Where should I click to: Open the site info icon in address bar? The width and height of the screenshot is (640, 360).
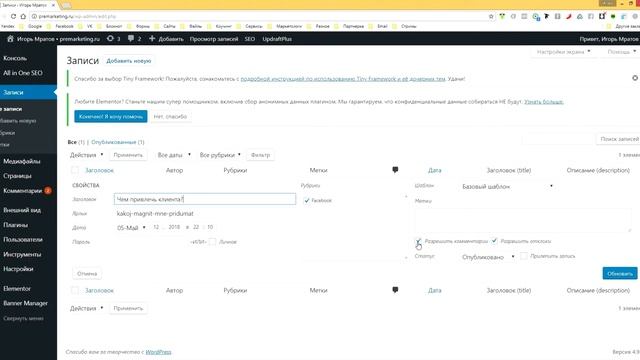[34, 16]
